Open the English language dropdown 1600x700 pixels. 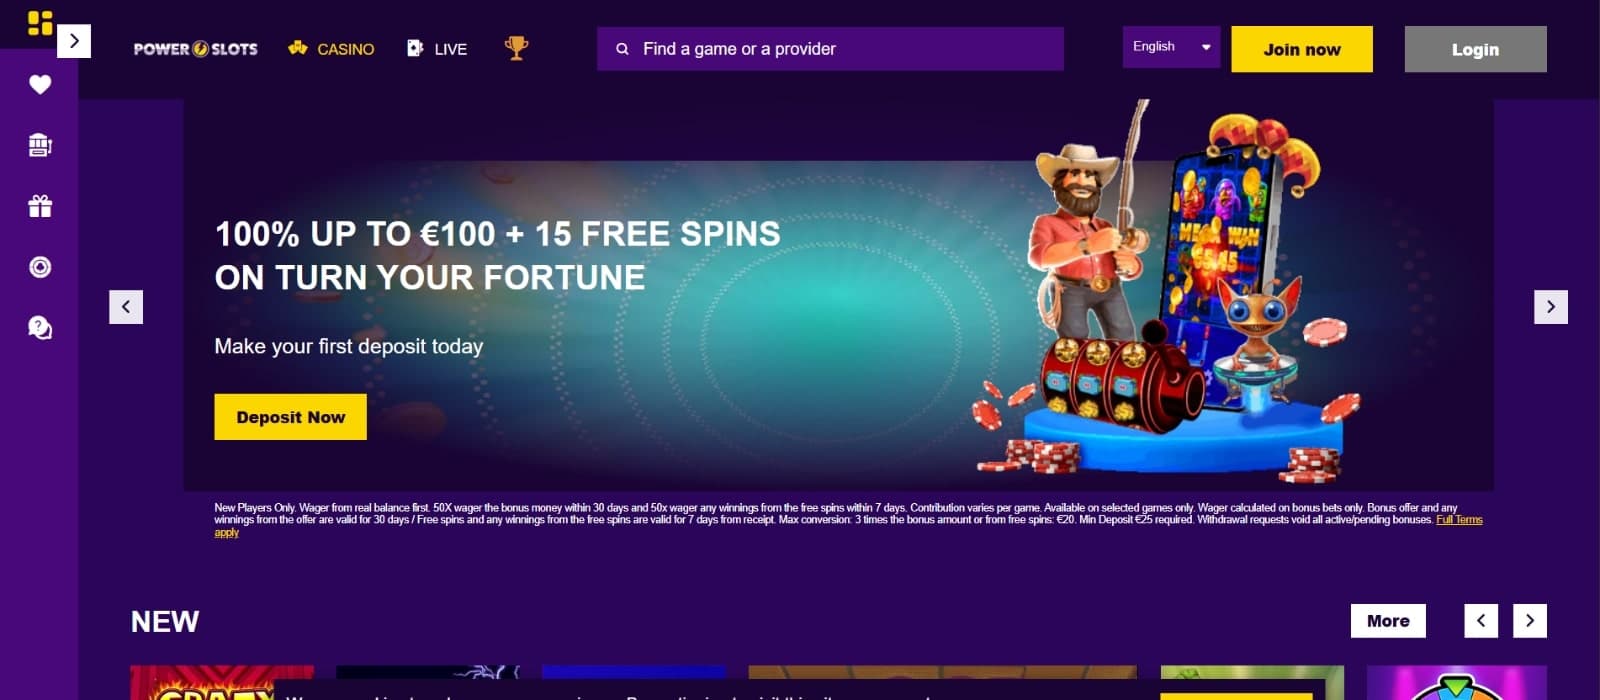[1171, 47]
